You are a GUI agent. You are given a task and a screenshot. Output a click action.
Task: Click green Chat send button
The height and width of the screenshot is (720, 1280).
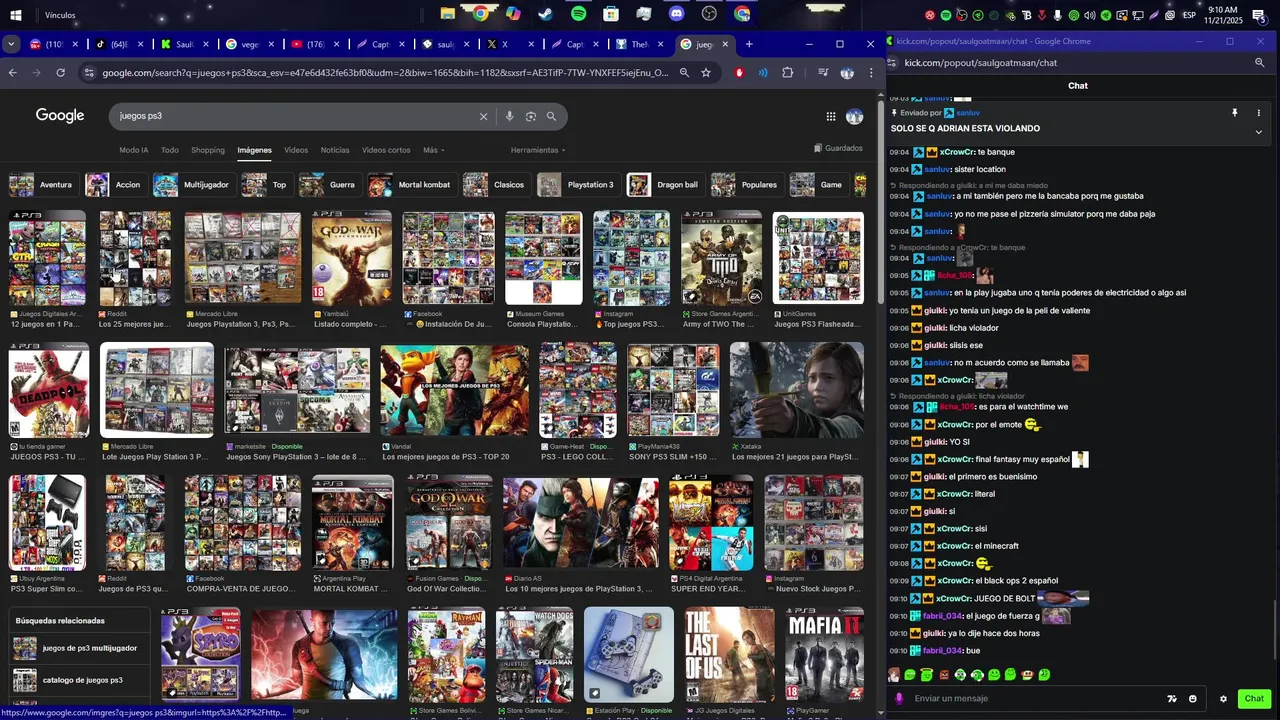pyautogui.click(x=1254, y=699)
